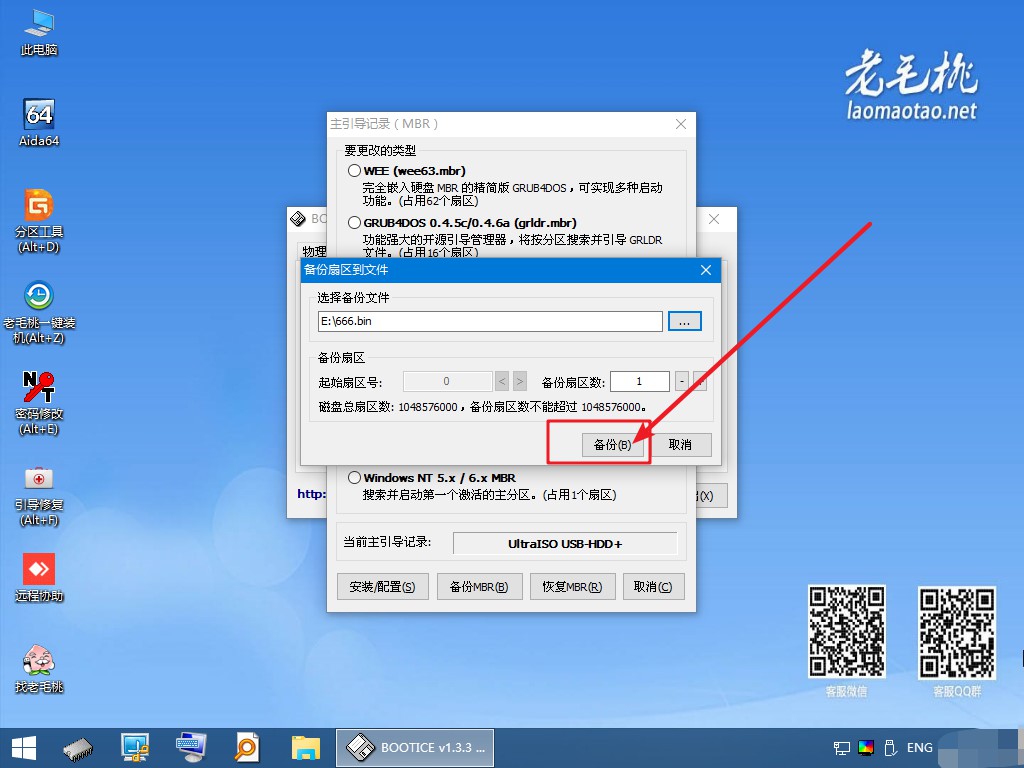Open the Windows Start button
The width and height of the screenshot is (1024, 768).
[24, 748]
